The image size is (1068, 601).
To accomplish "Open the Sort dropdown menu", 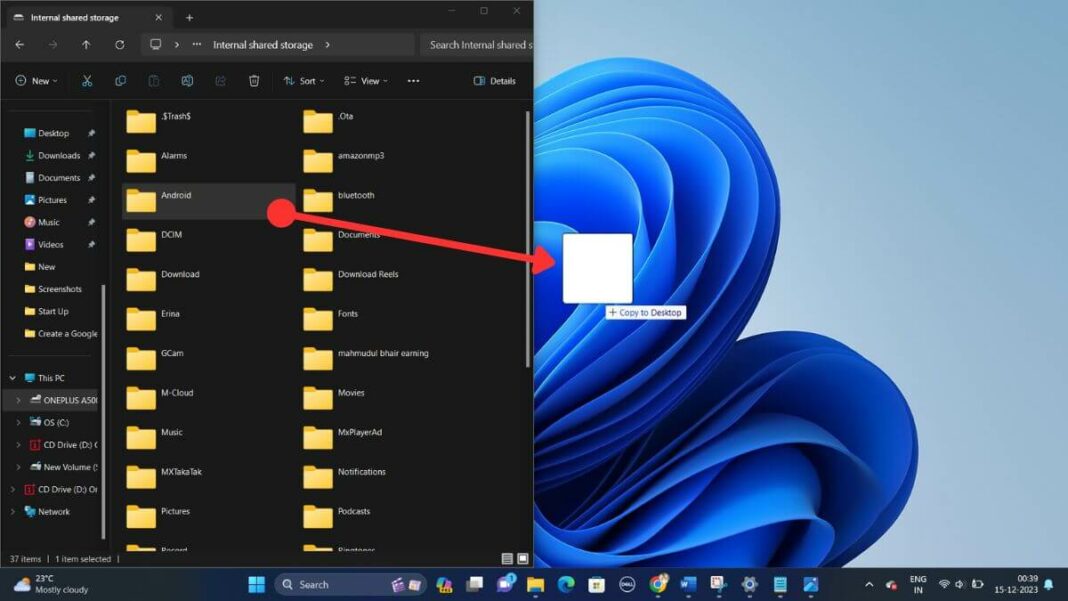I will pyautogui.click(x=305, y=81).
